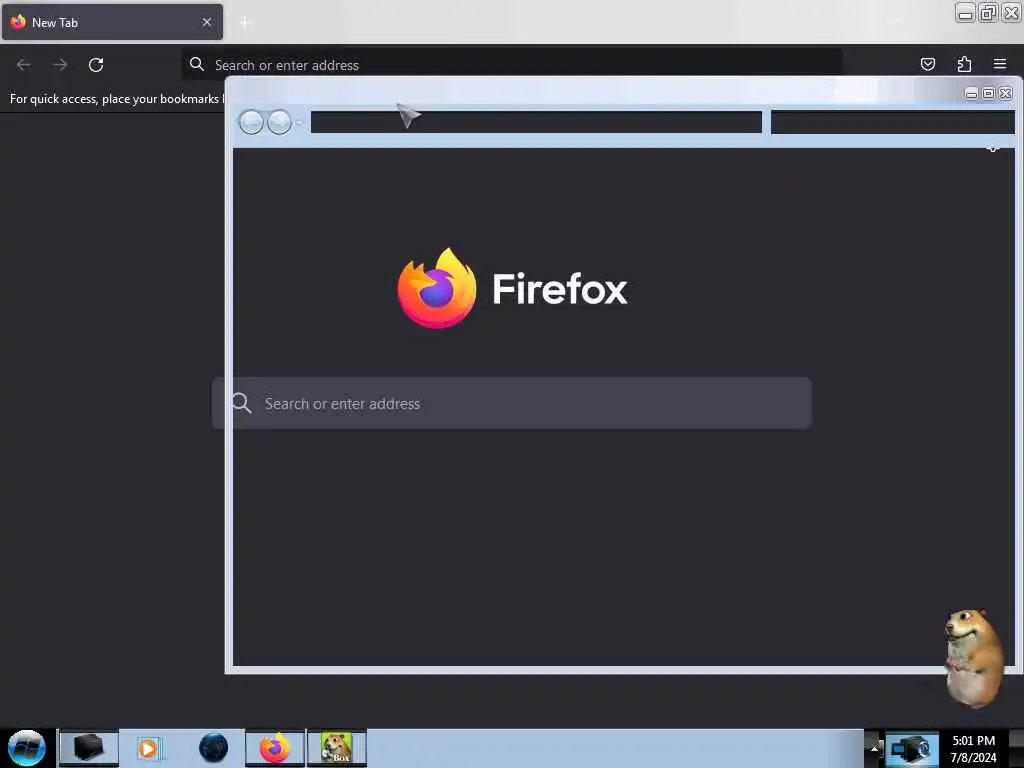Show hidden system tray icons
The image size is (1024, 768).
point(874,749)
